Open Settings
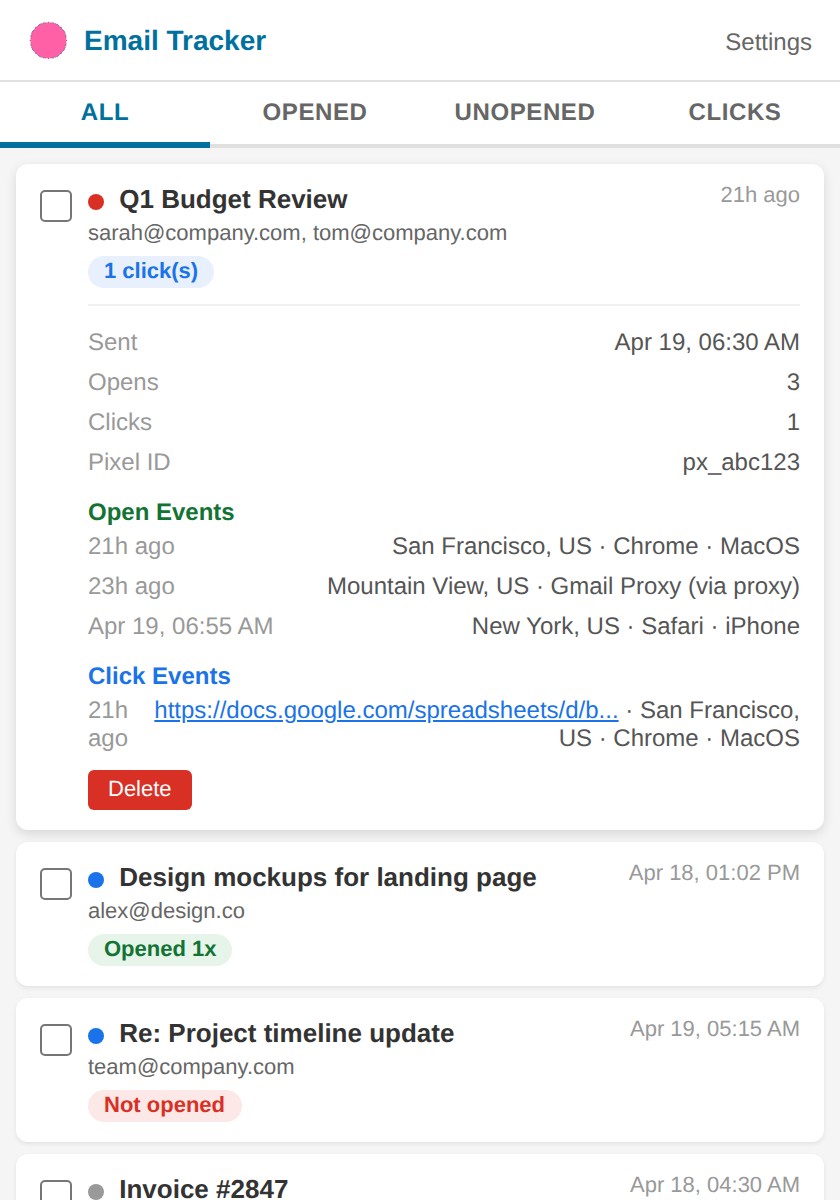This screenshot has width=840, height=1200. click(768, 42)
